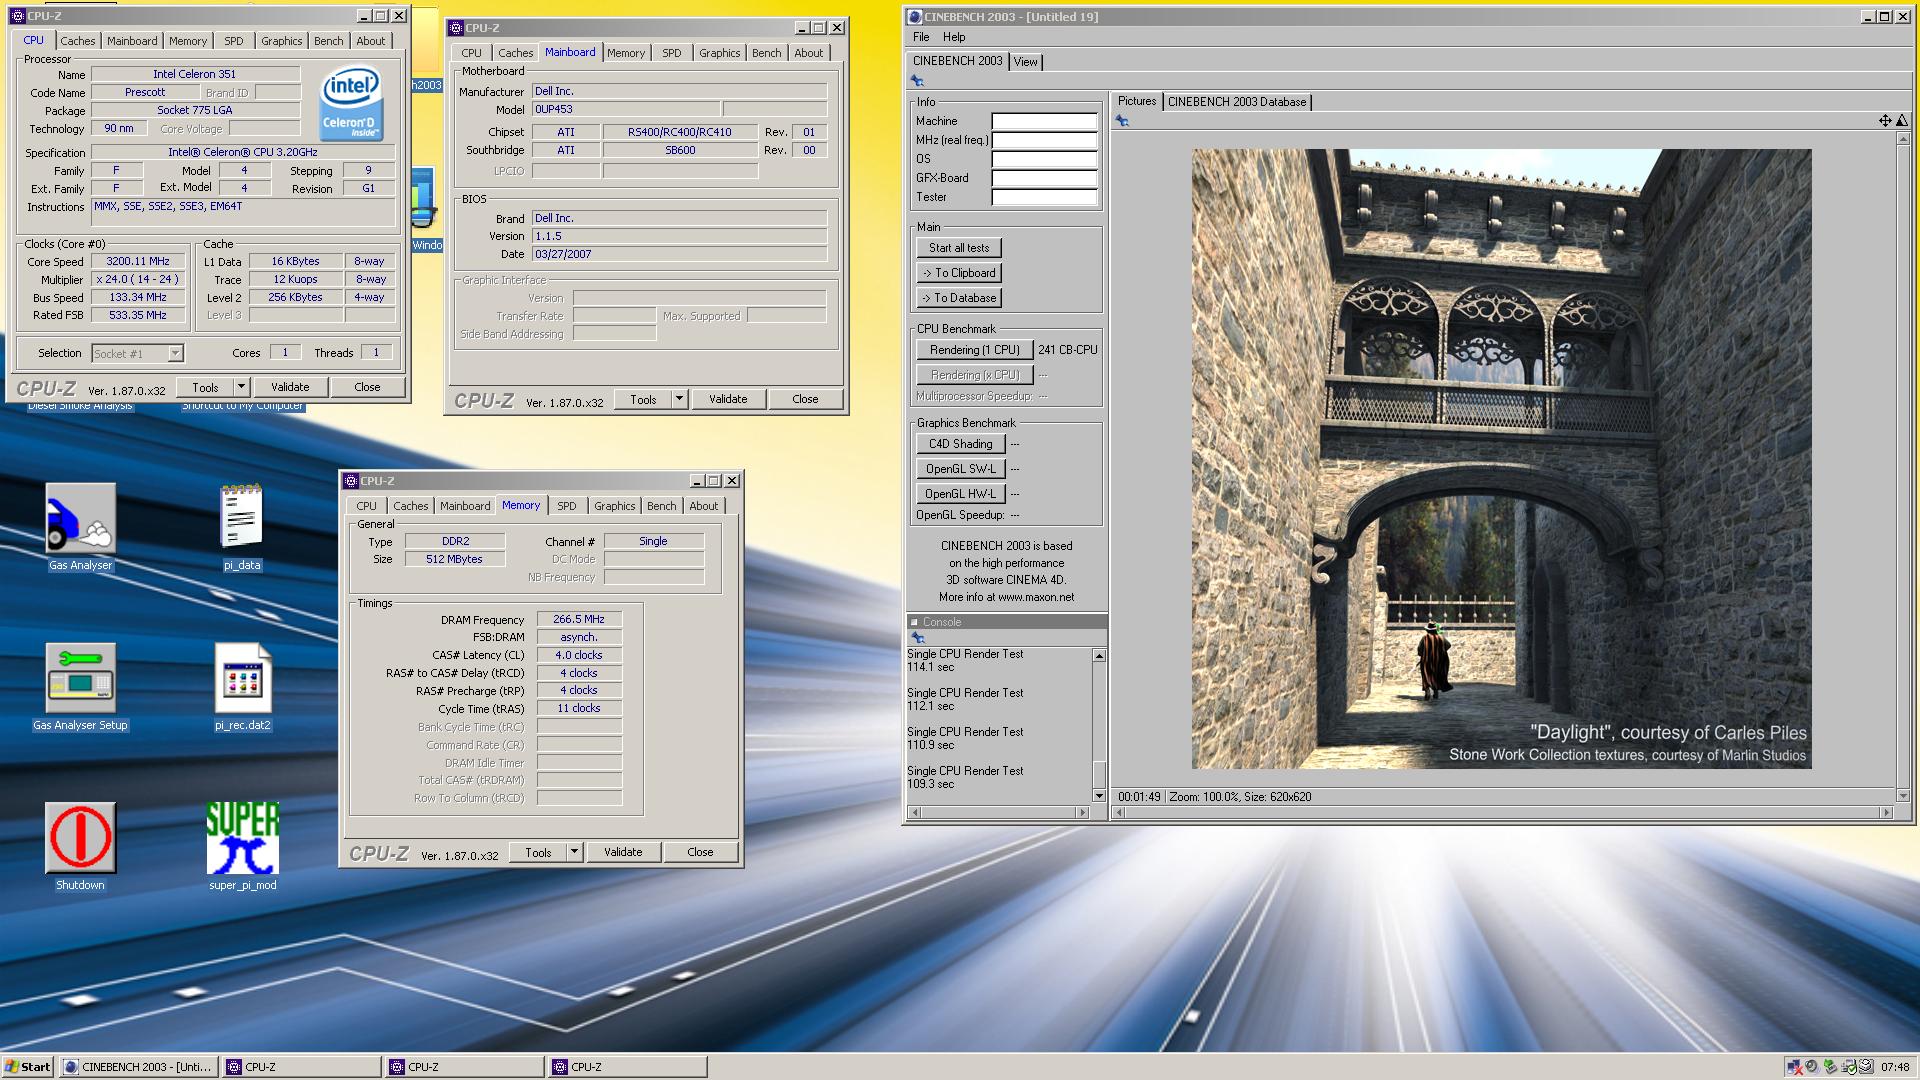
Task: Open the Graphics tab in CPU-Z Memory window
Action: [614, 506]
